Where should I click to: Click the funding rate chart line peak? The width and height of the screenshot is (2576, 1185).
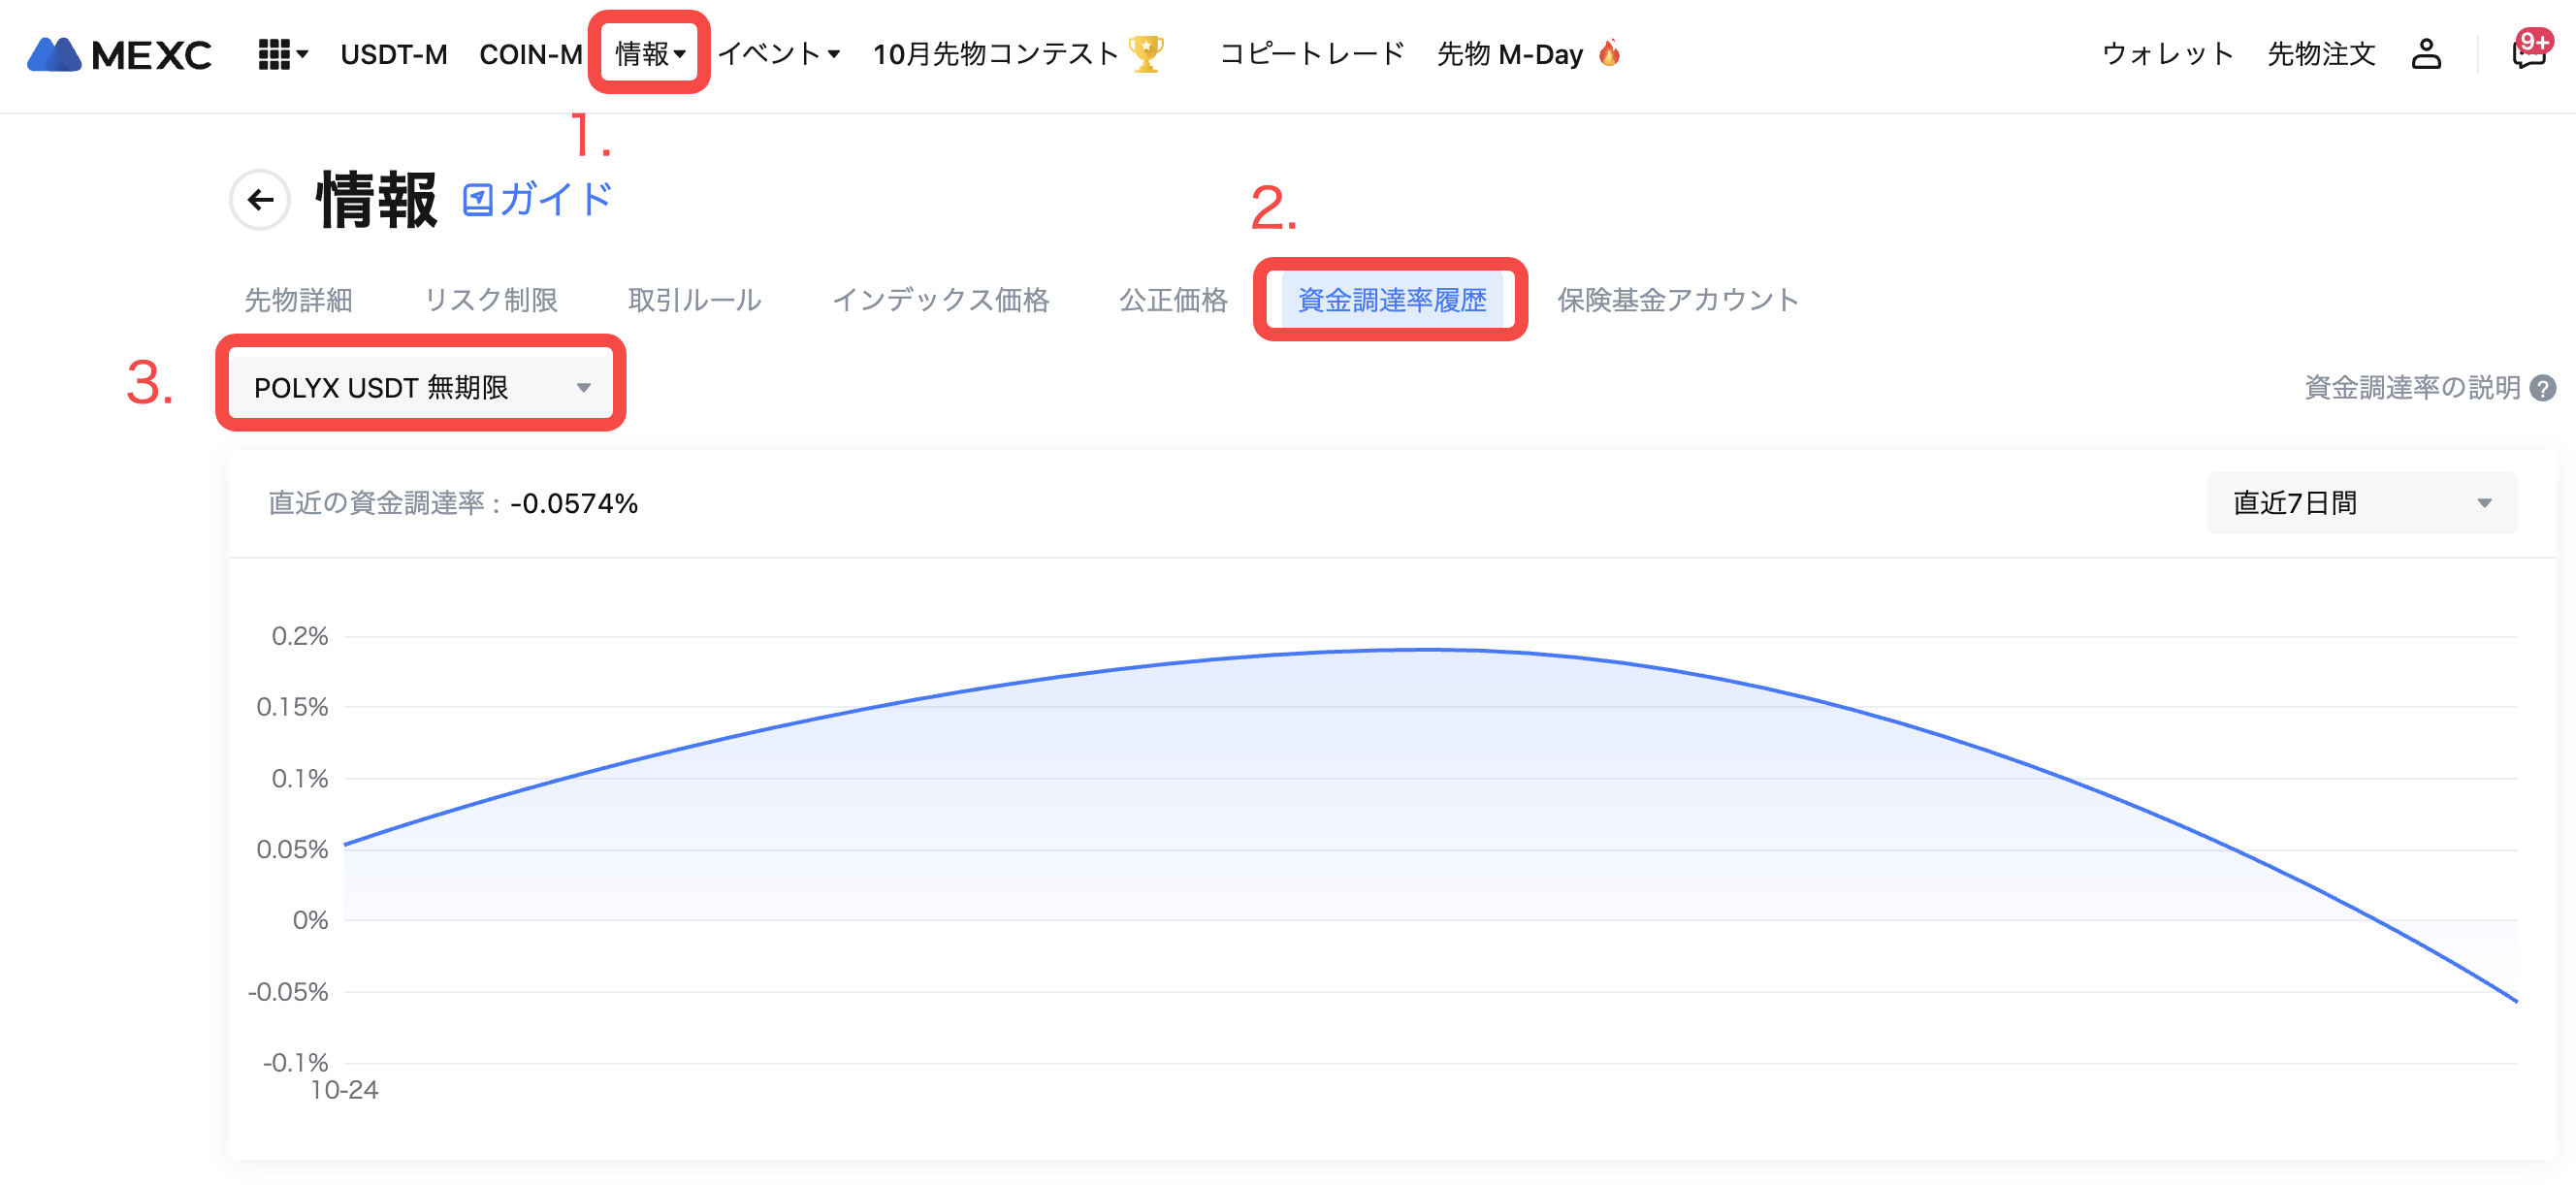[x=1425, y=650]
